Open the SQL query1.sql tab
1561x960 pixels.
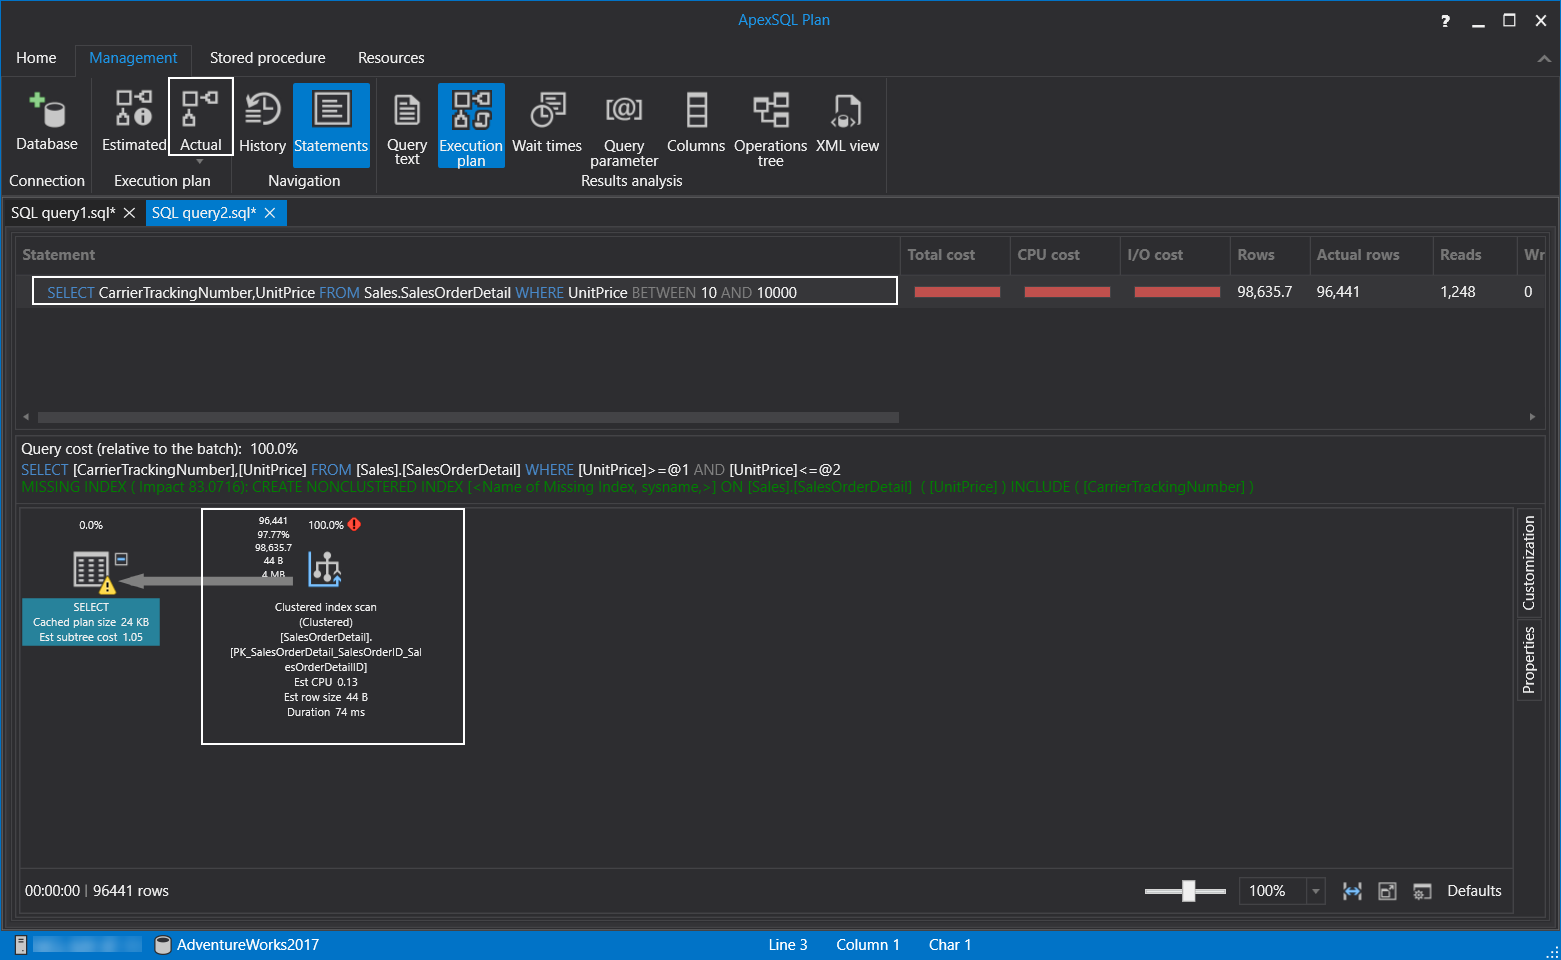63,213
